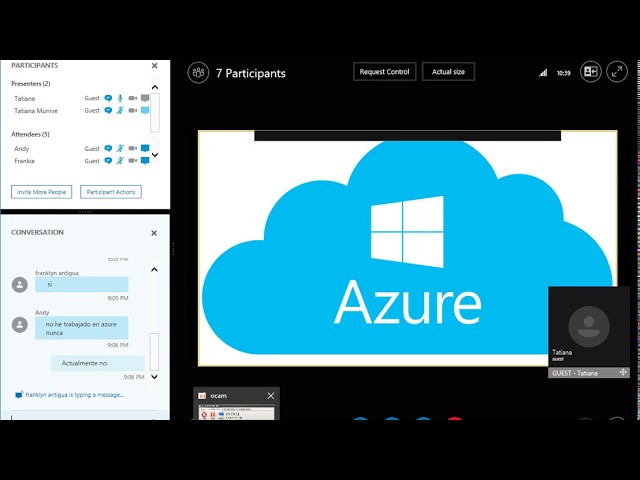Viewport: 640px width, 480px height.
Task: Click Andy's video camera icon
Action: (x=133, y=149)
